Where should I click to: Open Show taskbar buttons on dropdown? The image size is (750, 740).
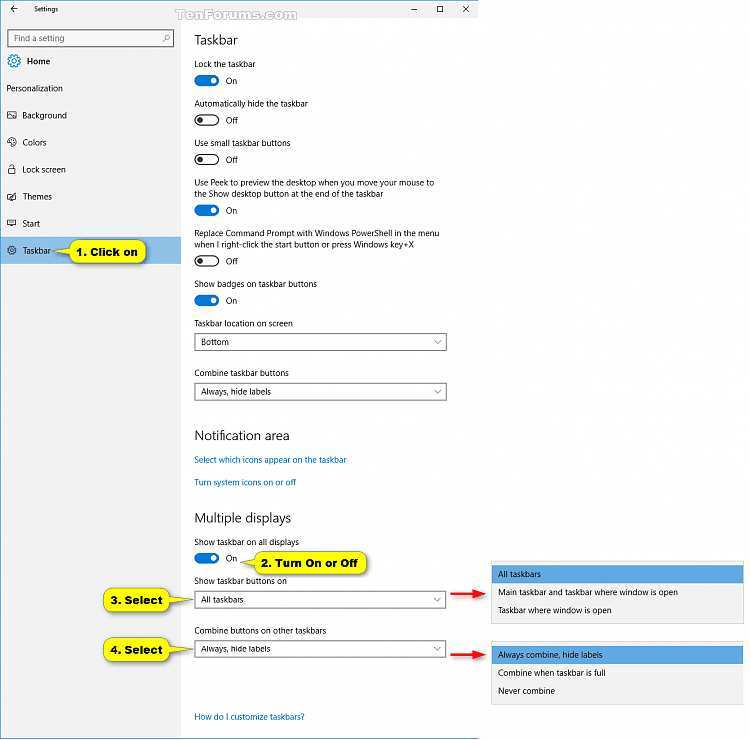(320, 600)
